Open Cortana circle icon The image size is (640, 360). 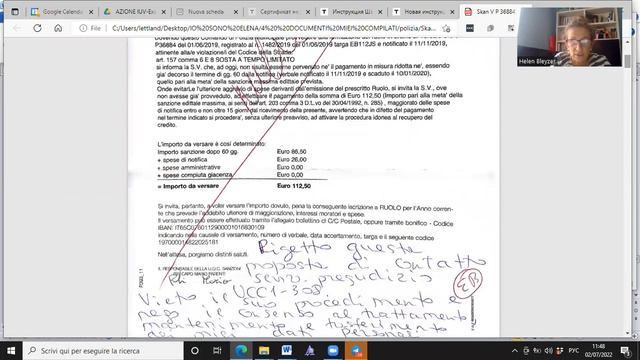[x=195, y=351]
